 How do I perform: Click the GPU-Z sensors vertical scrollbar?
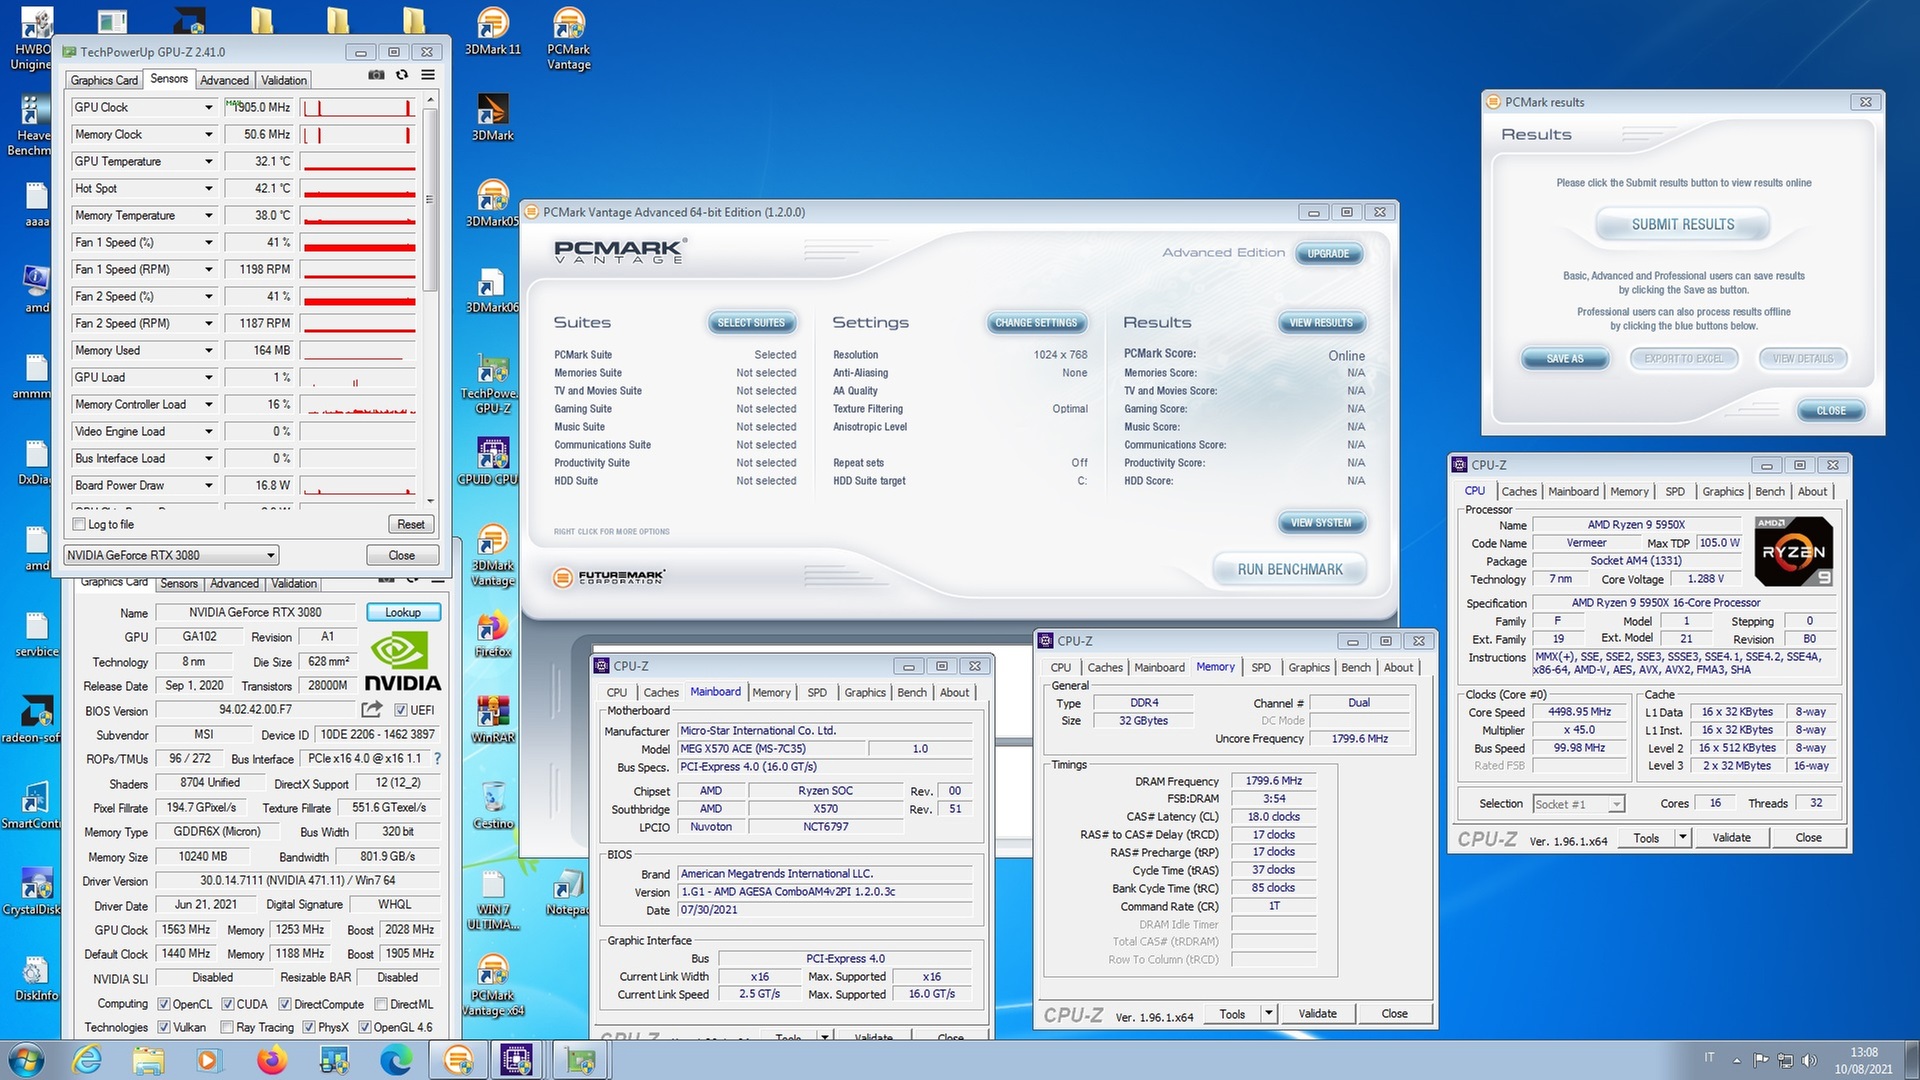tap(430, 200)
